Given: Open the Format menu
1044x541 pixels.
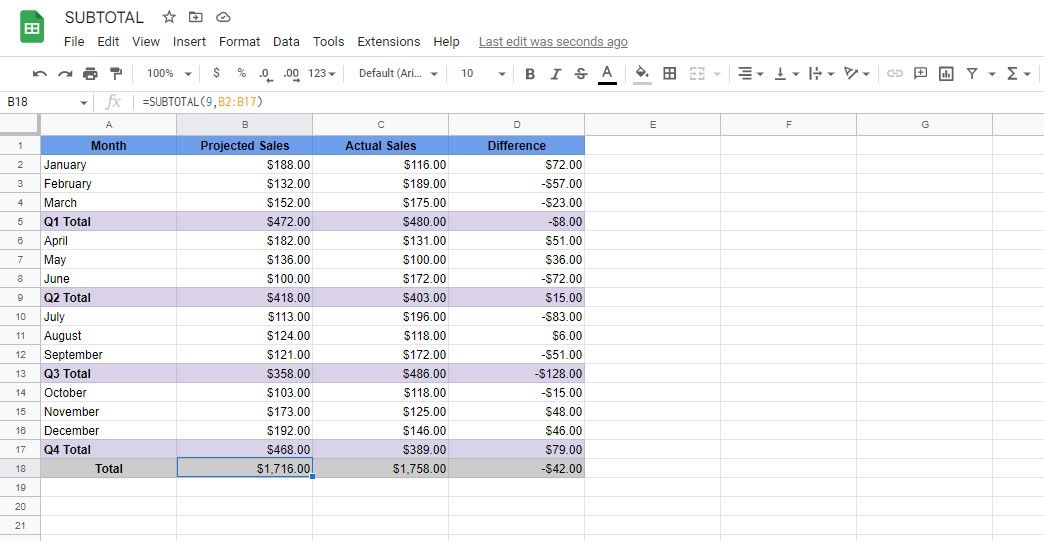Looking at the screenshot, I should [x=239, y=41].
